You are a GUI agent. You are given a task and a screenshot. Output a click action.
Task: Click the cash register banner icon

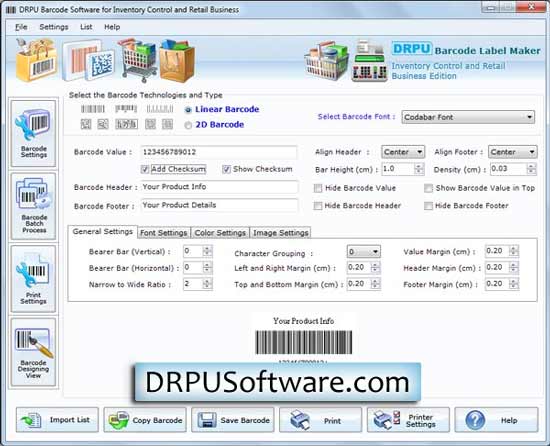tap(369, 61)
